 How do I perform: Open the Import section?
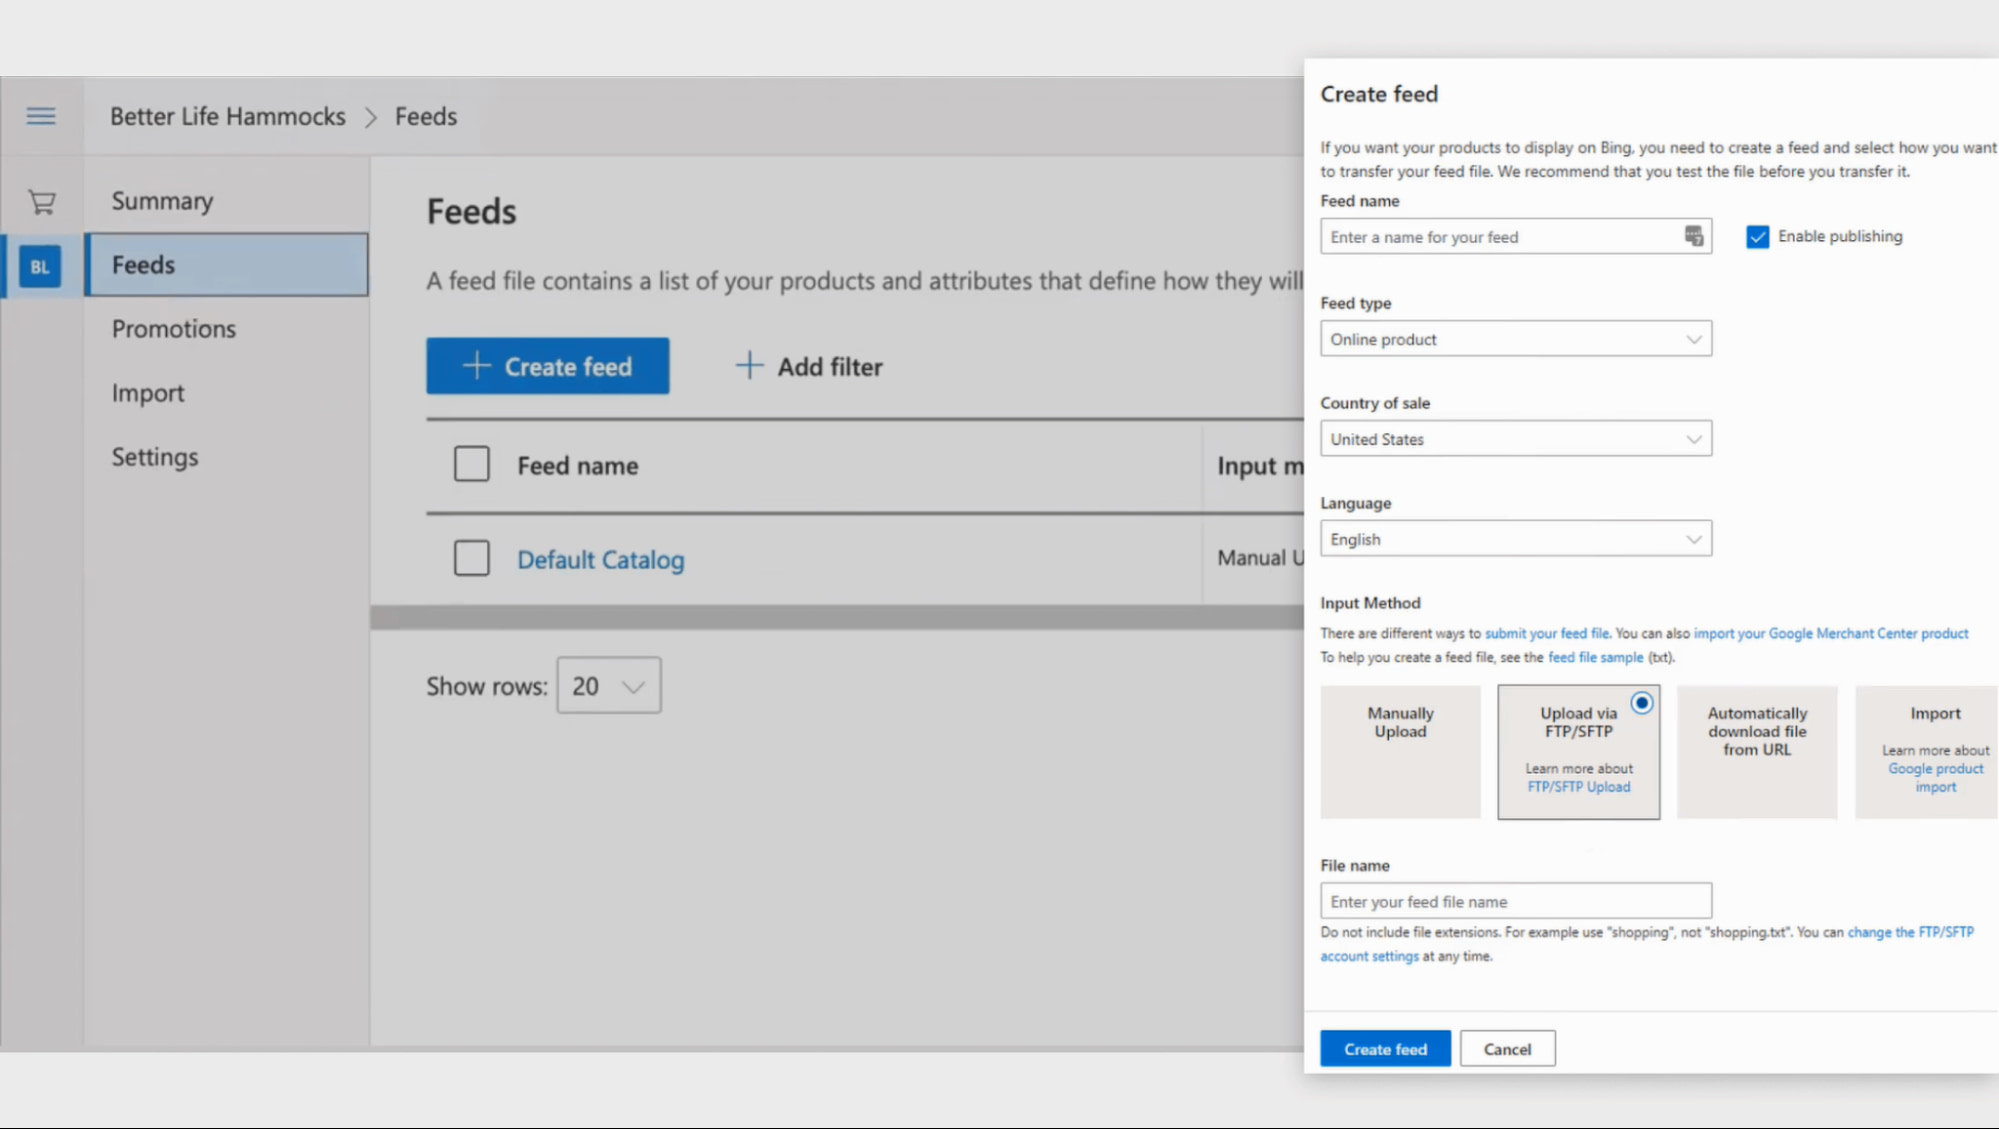coord(148,393)
